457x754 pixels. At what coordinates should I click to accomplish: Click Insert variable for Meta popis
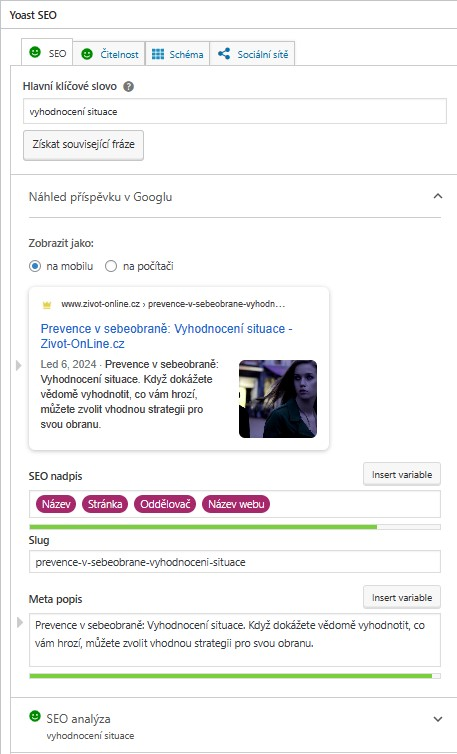[x=402, y=598]
